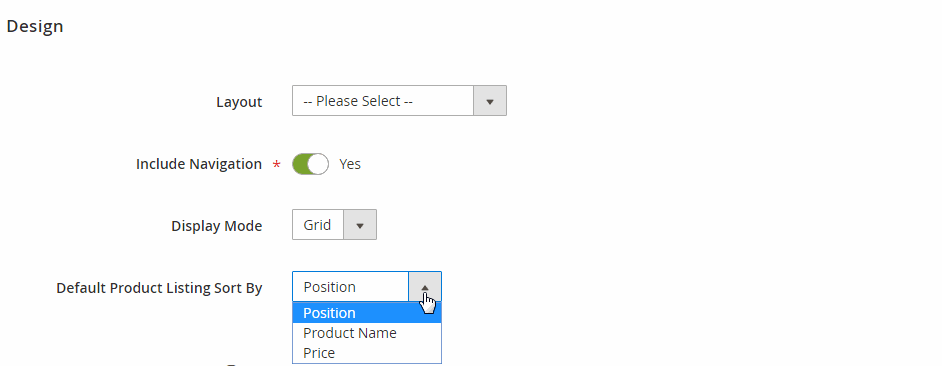Click the Layout dropdown arrow button
The height and width of the screenshot is (366, 942).
pyautogui.click(x=490, y=101)
